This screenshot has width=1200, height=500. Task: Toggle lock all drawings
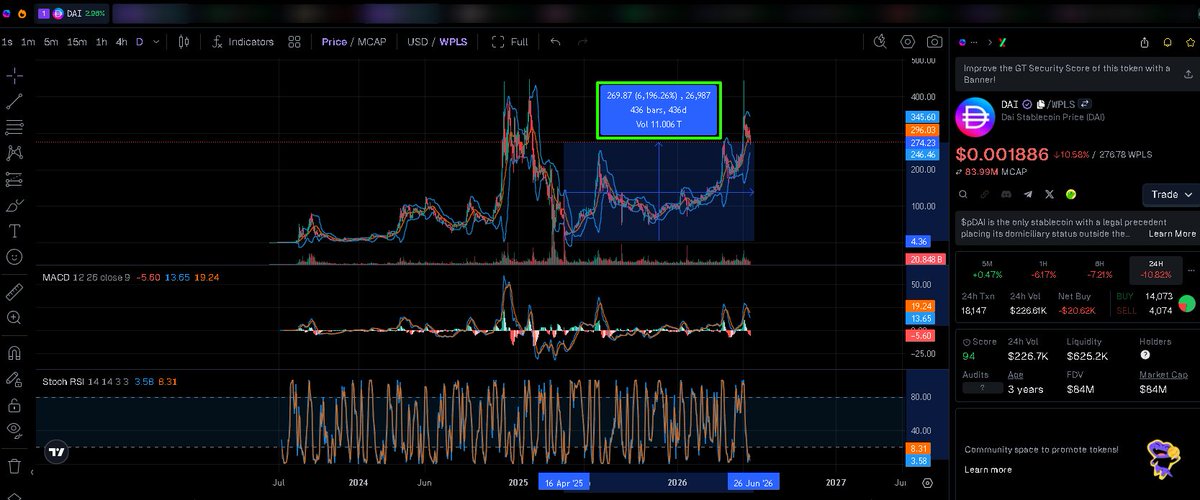[x=15, y=405]
